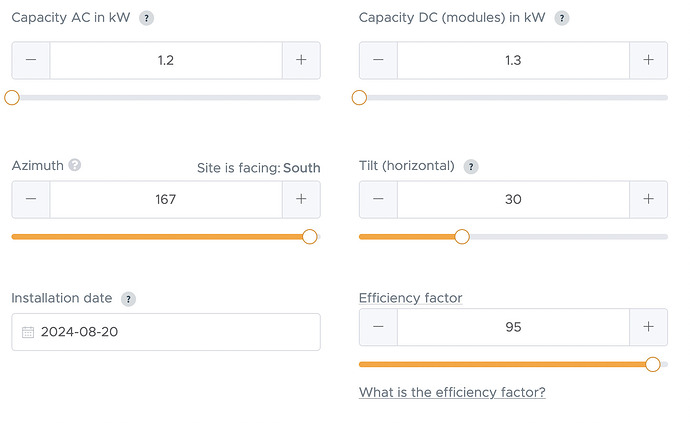Click help icon beside Capacity DC (modules)
The image size is (690, 423).
coord(561,19)
